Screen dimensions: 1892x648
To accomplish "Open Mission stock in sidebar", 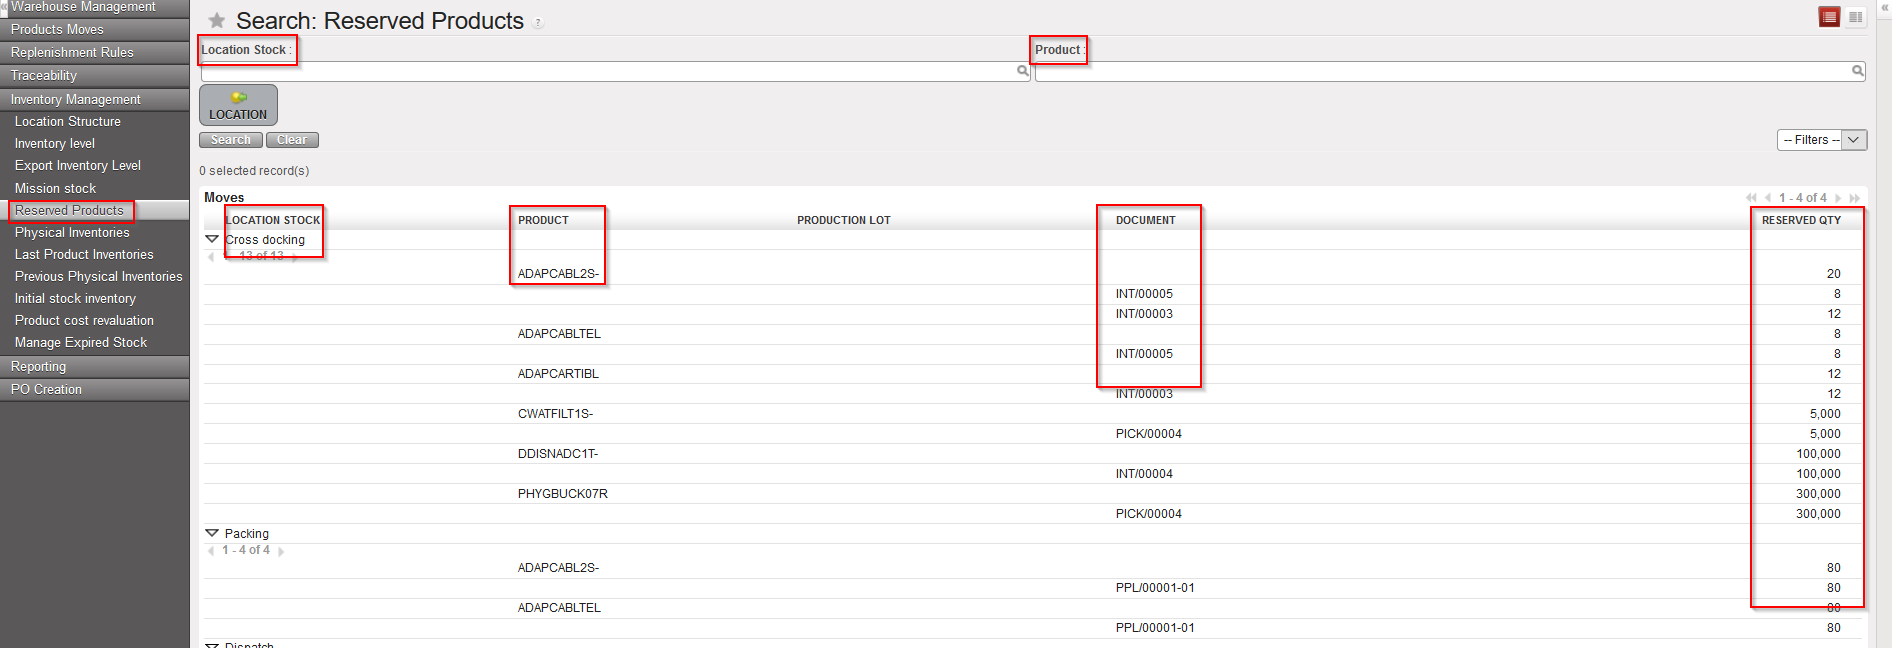I will click(55, 188).
